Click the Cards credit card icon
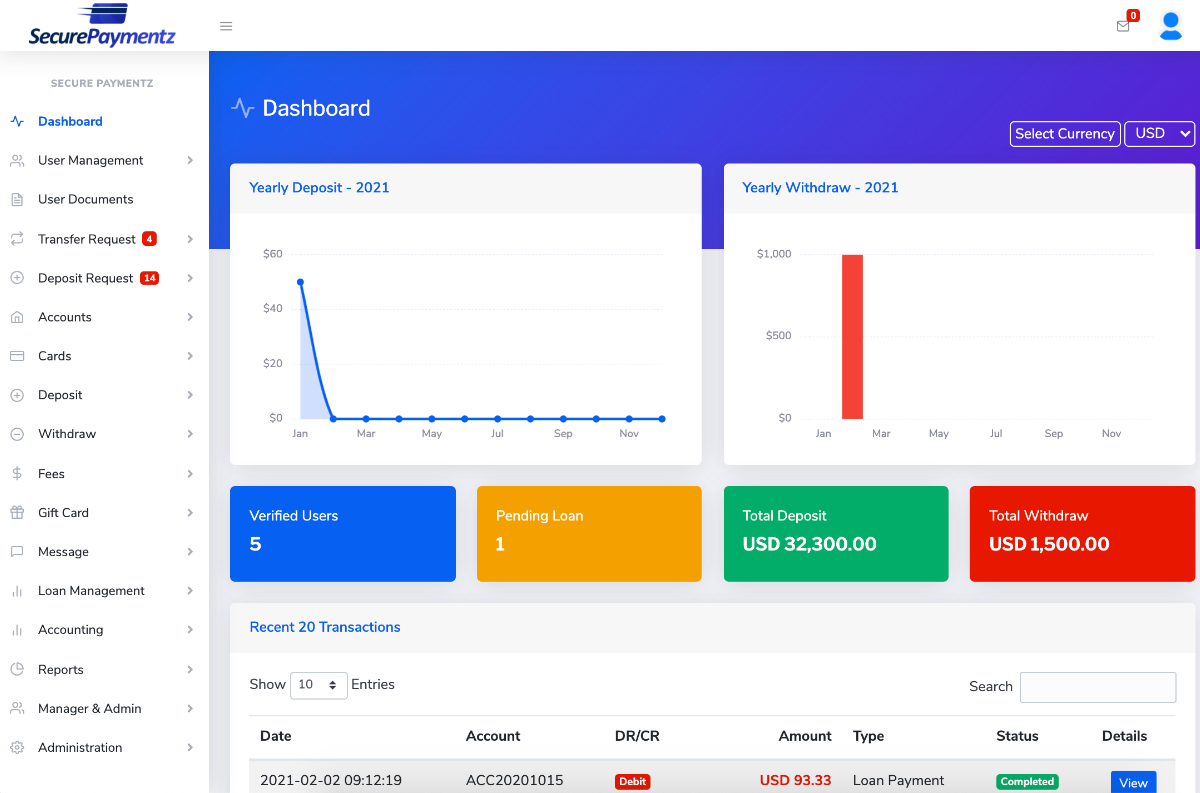1200x793 pixels. click(x=17, y=356)
